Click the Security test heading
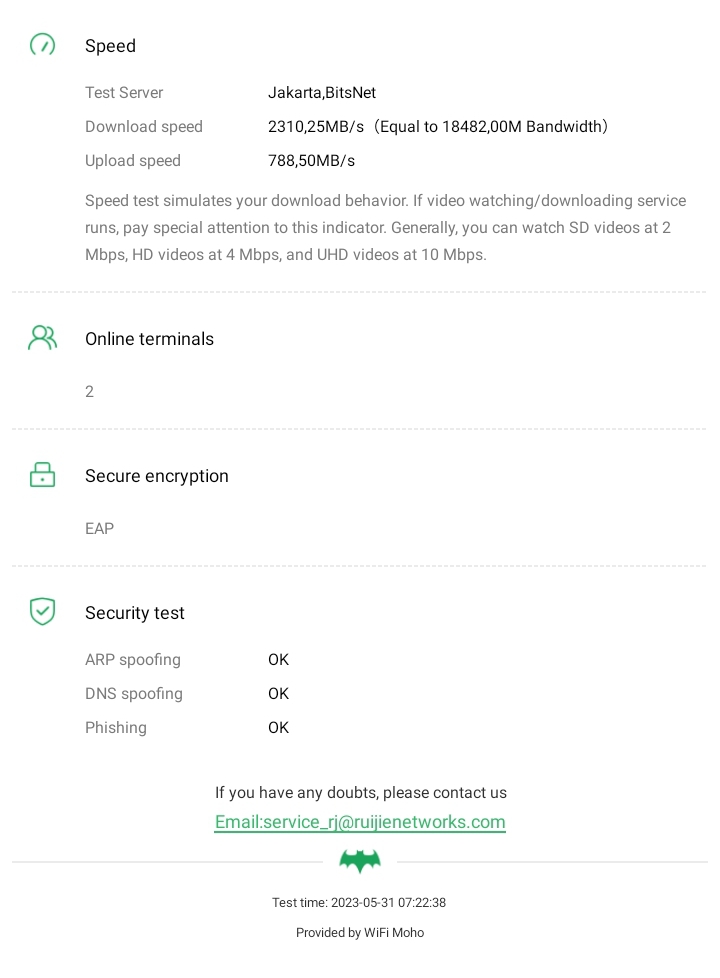Screen dimensions: 720x978 click(x=134, y=613)
